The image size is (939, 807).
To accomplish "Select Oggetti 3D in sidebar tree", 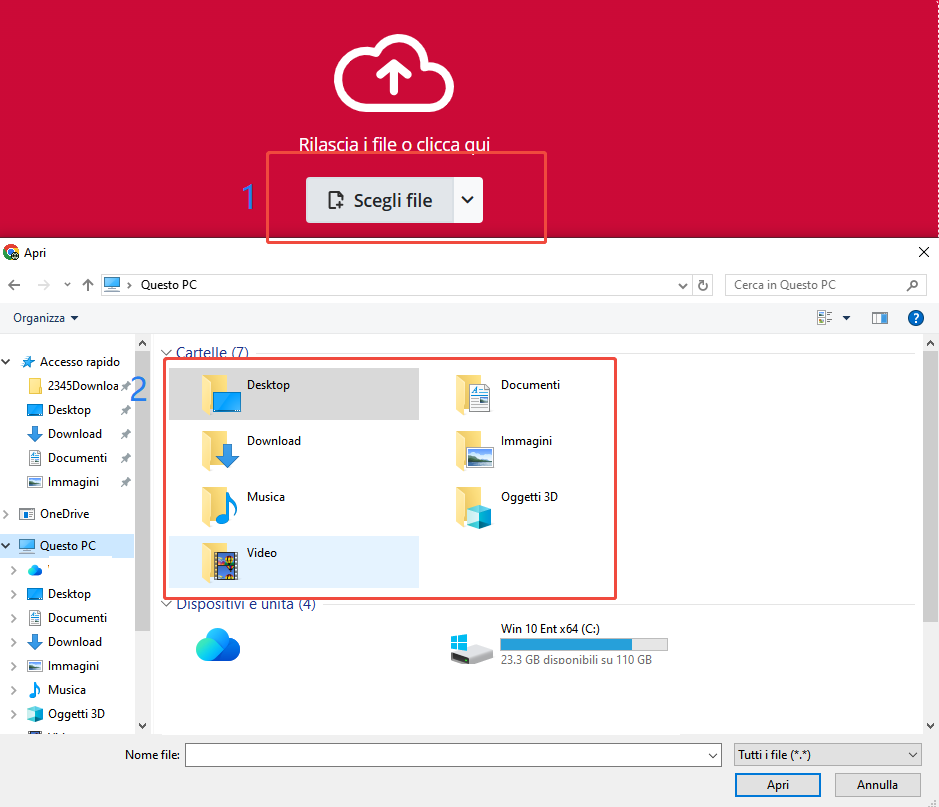I will coord(76,714).
